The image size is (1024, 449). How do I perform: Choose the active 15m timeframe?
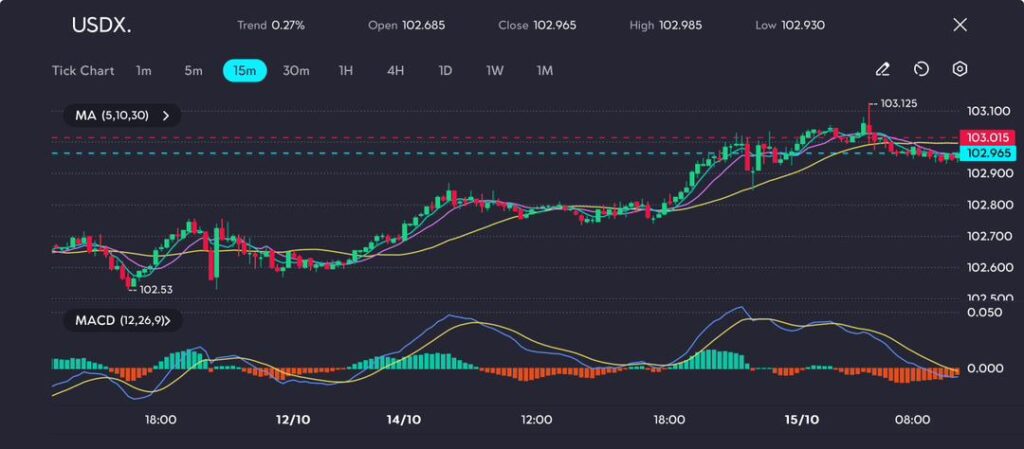244,71
